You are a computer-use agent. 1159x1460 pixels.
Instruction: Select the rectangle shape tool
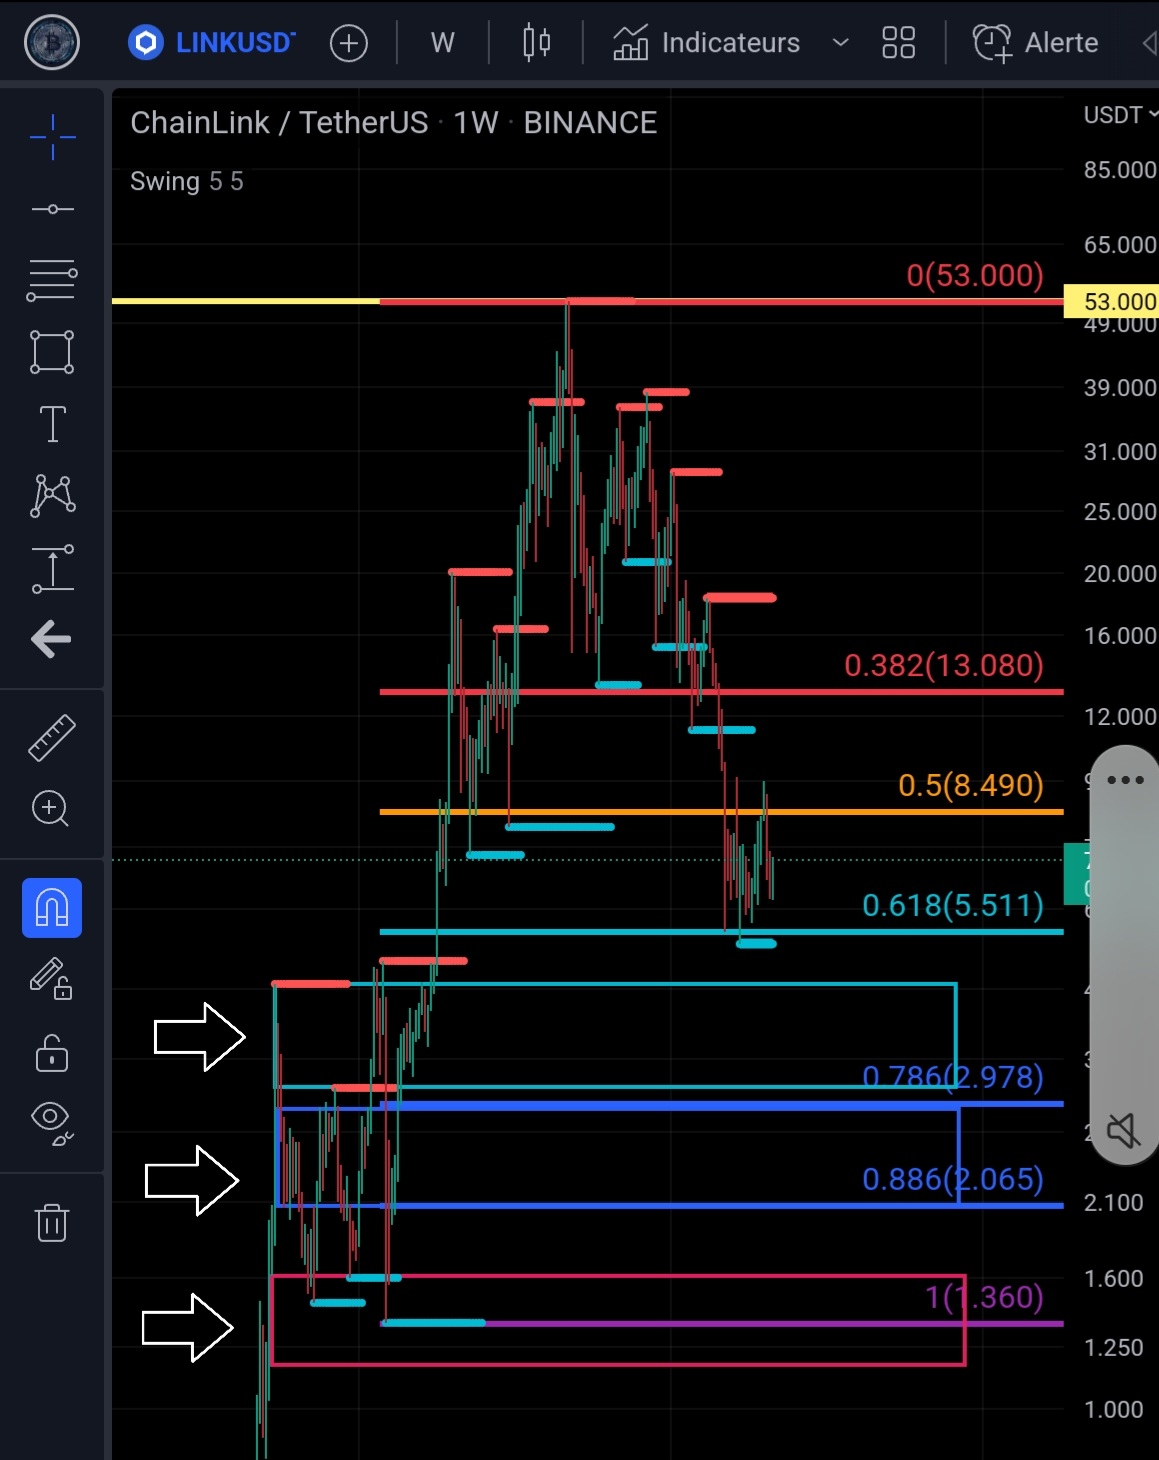(x=52, y=352)
